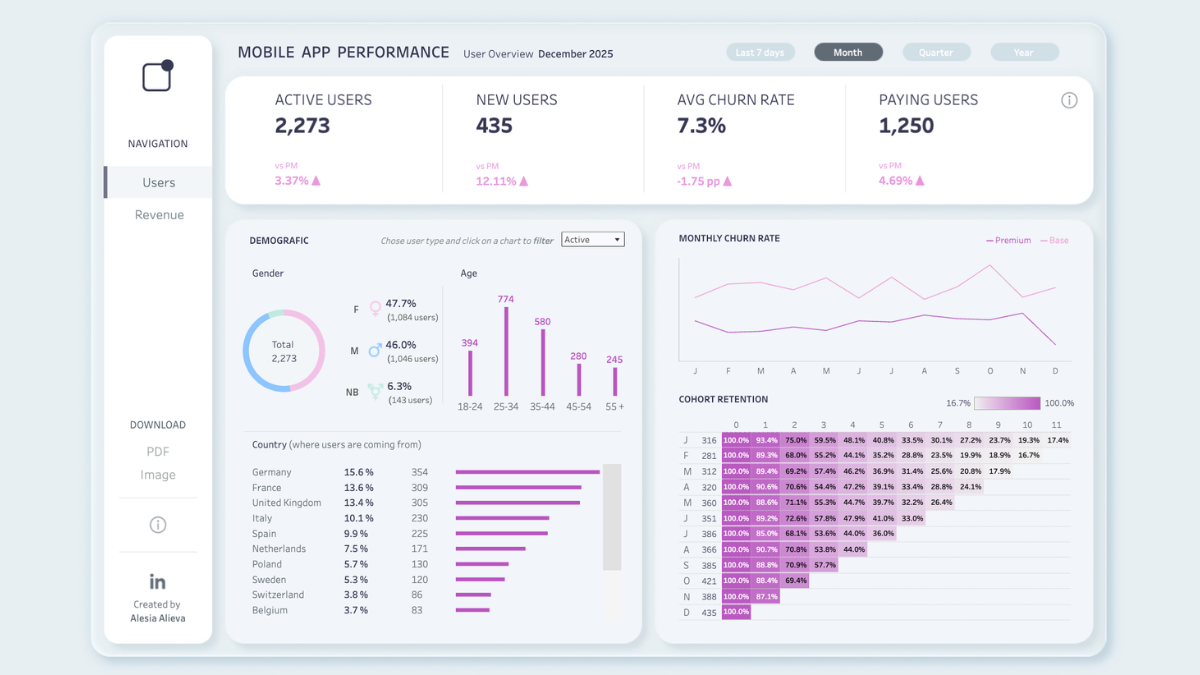
Task: Click the Active Users trend arrow
Action: pyautogui.click(x=317, y=181)
